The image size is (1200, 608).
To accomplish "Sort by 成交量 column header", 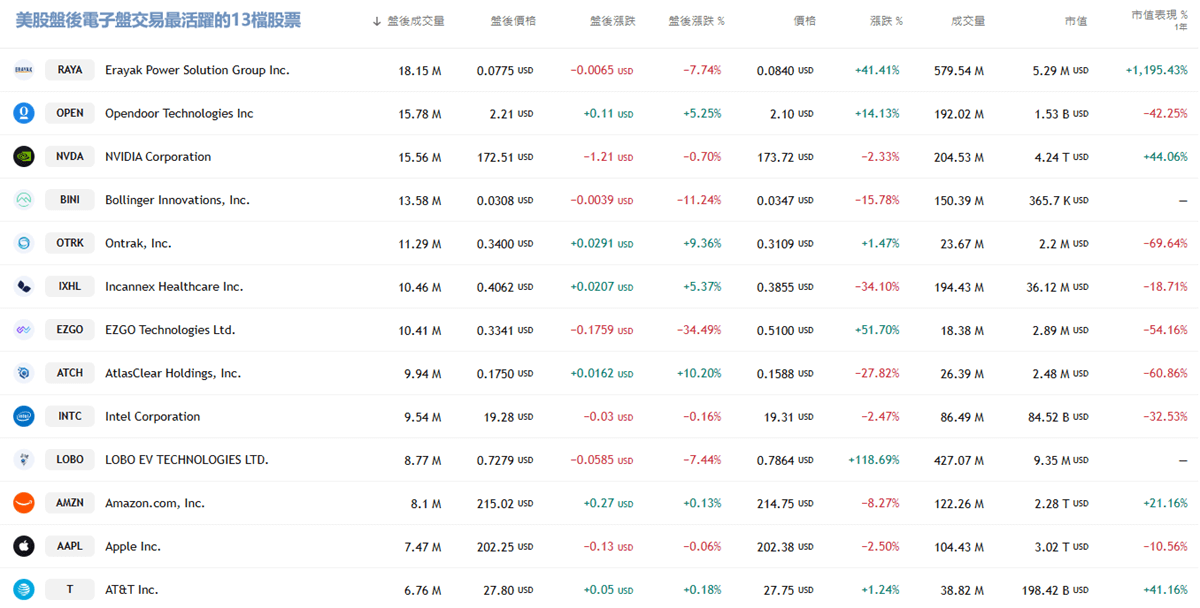I will (x=968, y=21).
